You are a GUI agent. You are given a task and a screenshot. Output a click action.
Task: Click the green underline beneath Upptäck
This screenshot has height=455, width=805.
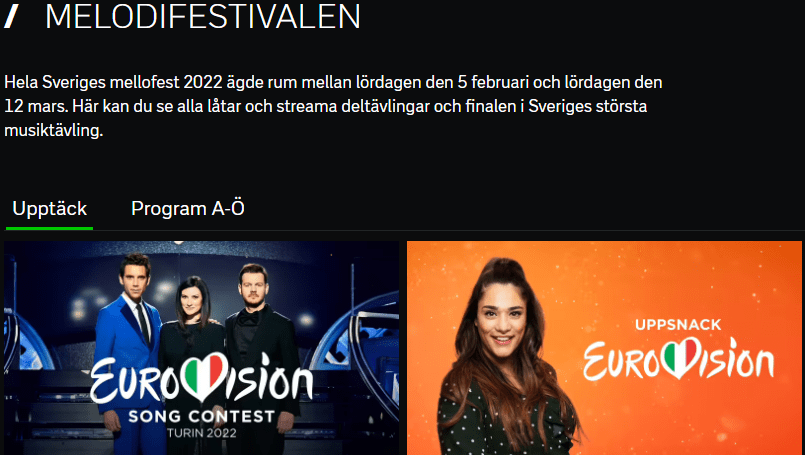click(x=49, y=228)
